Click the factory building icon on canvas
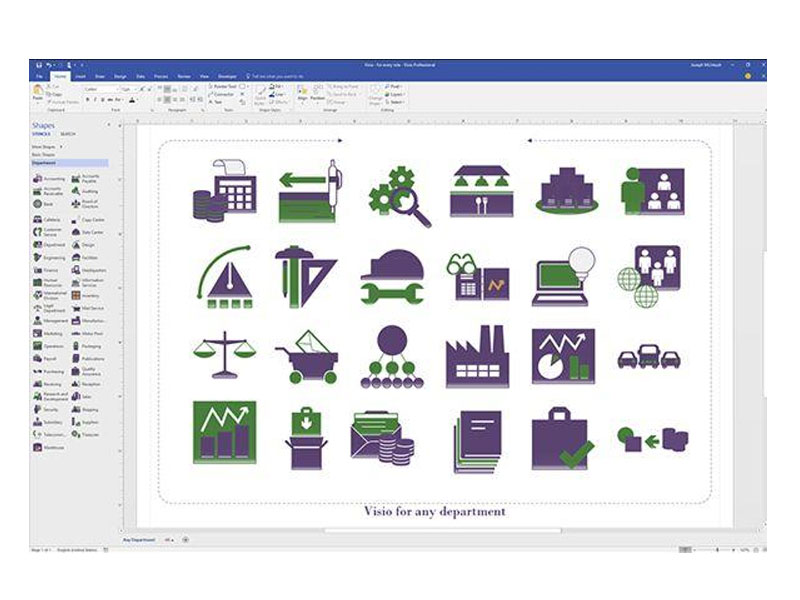The width and height of the screenshot is (800, 600). (477, 357)
